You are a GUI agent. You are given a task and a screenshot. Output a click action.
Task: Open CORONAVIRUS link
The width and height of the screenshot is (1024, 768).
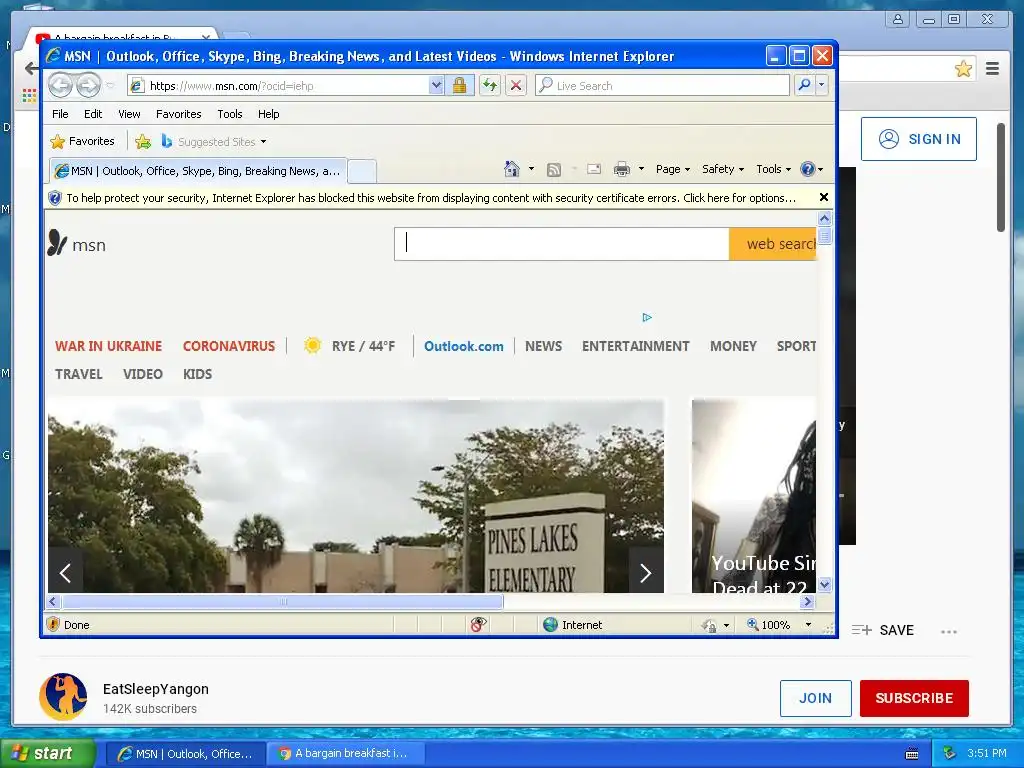tap(229, 346)
